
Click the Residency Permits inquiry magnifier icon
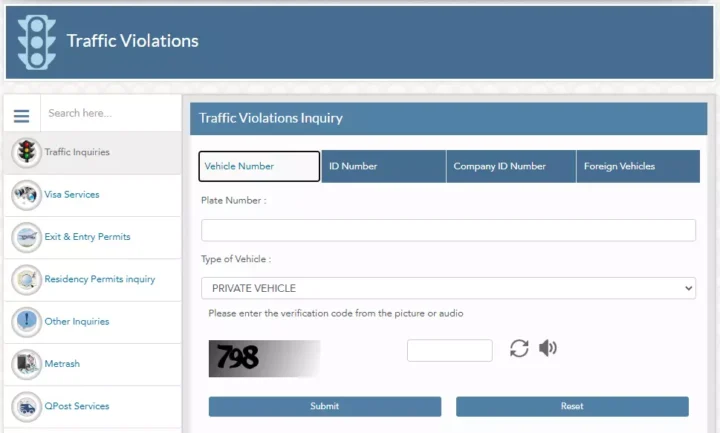pyautogui.click(x=26, y=279)
